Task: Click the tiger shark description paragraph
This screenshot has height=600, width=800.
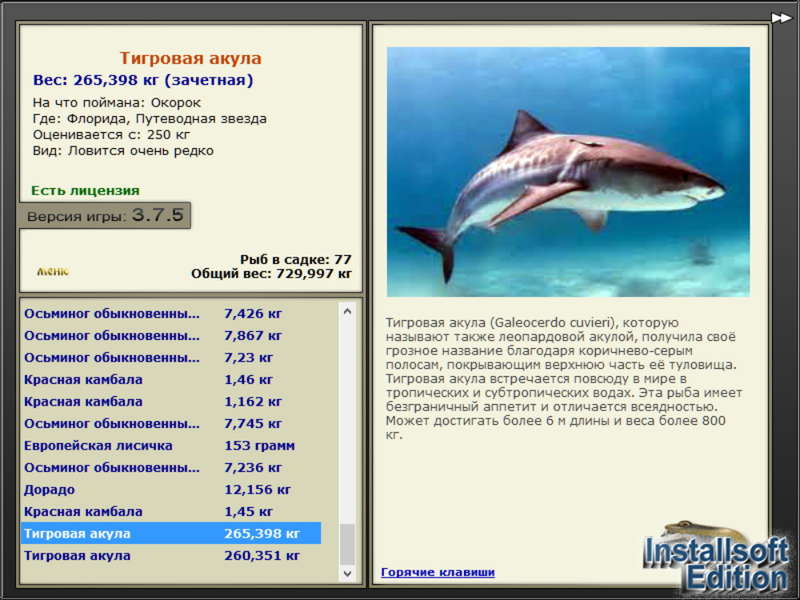Action: coord(564,379)
